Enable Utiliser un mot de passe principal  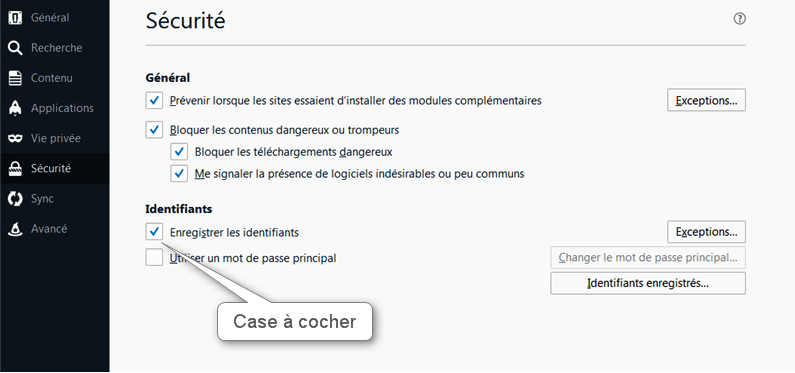(154, 257)
